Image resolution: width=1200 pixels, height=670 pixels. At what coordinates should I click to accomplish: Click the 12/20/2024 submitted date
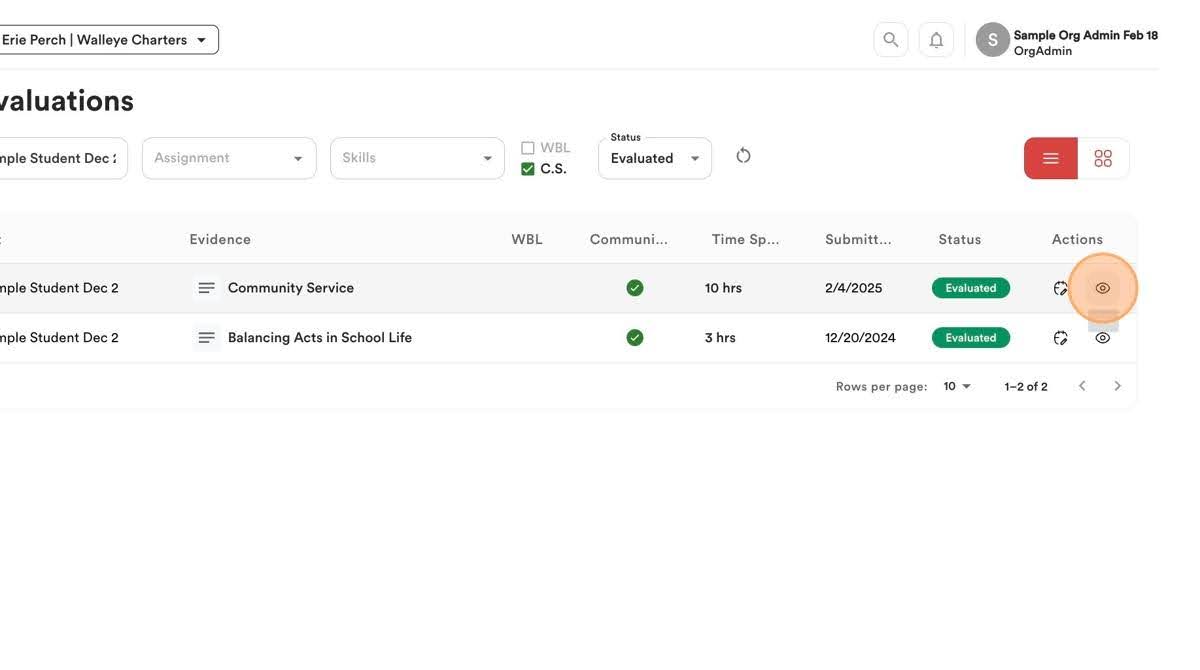860,338
